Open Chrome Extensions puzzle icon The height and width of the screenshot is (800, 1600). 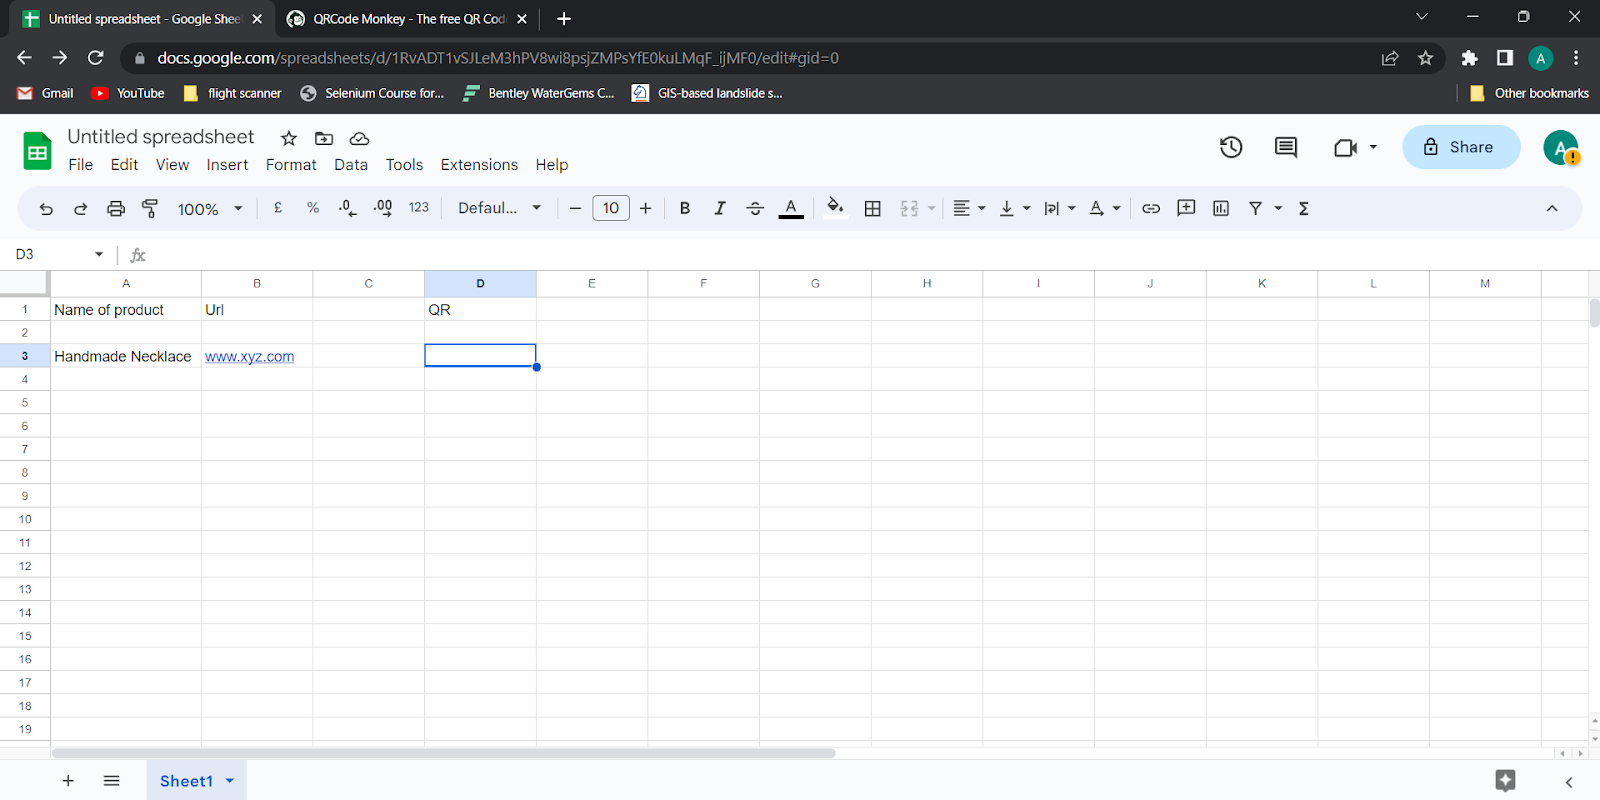coord(1469,58)
